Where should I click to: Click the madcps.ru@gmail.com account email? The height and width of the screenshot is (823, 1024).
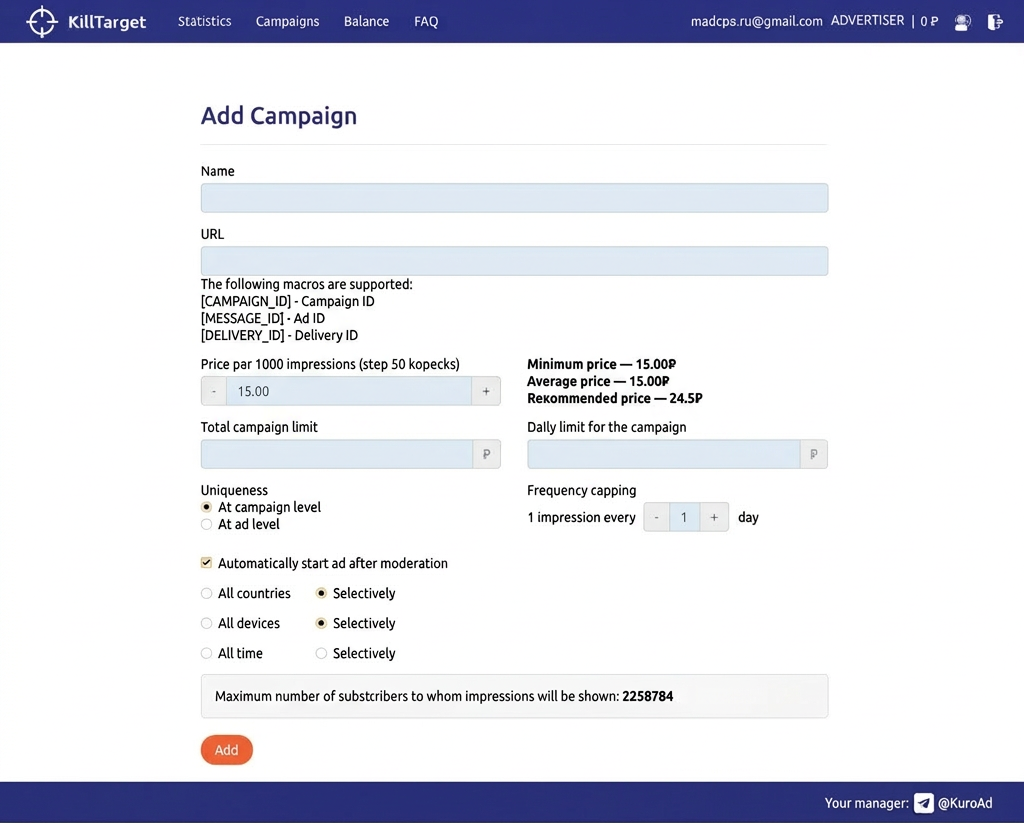click(756, 22)
